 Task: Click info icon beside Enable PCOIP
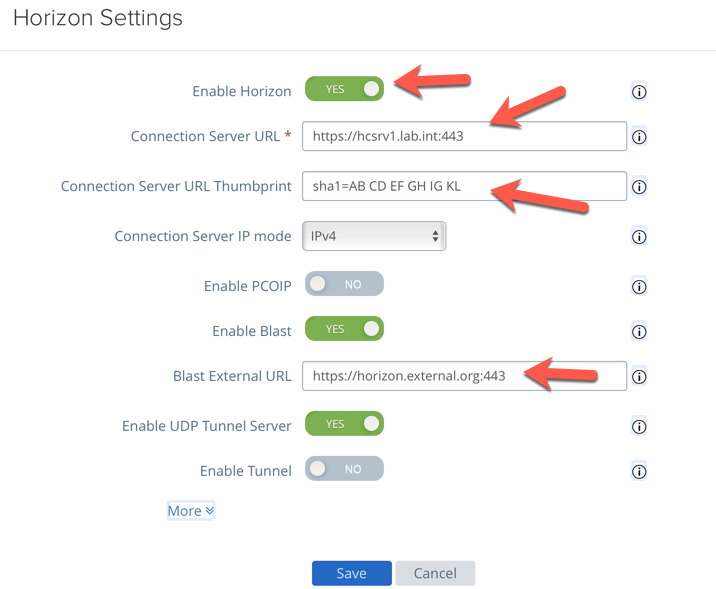point(640,287)
